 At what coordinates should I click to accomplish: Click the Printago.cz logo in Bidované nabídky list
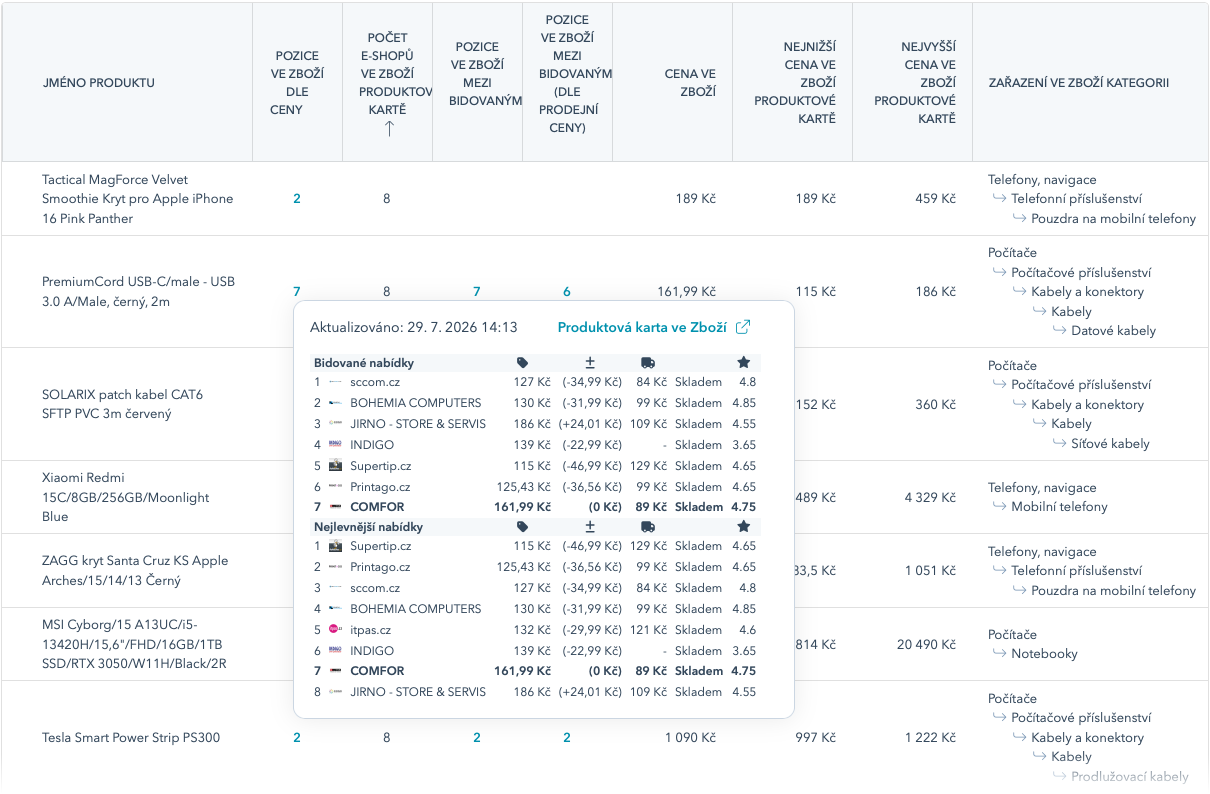coord(336,487)
